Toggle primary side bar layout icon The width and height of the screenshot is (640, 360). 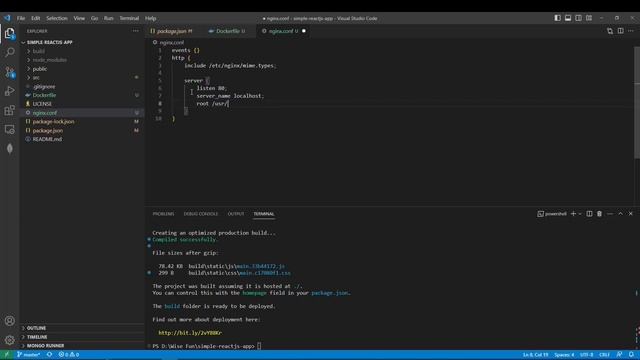coord(558,18)
